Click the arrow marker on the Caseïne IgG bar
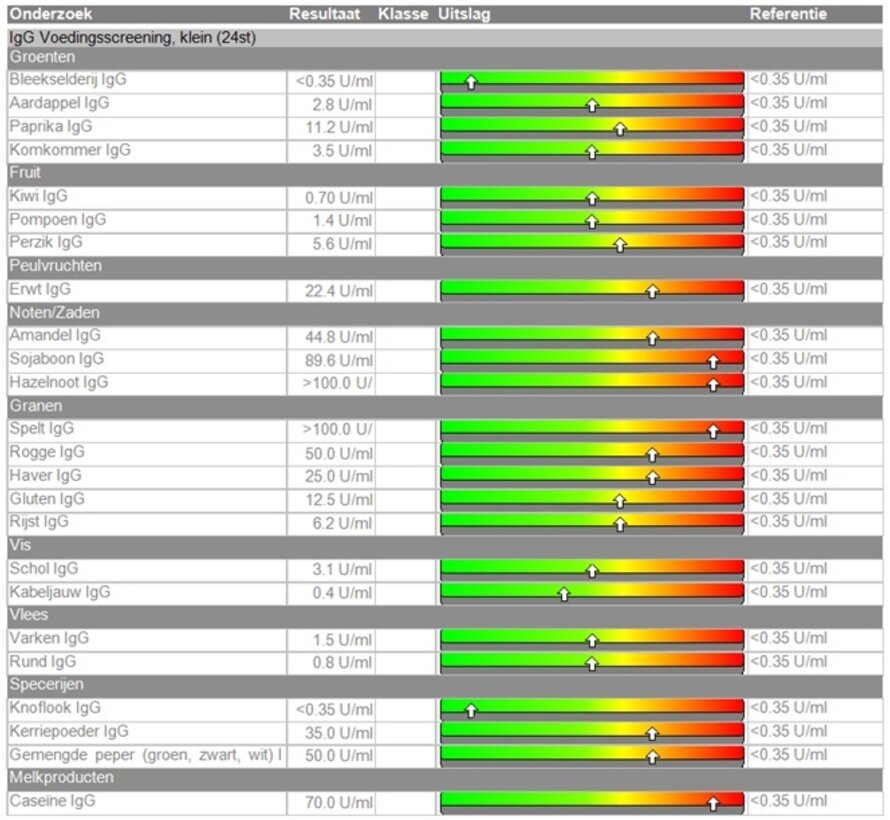The image size is (890, 820). coord(713,803)
